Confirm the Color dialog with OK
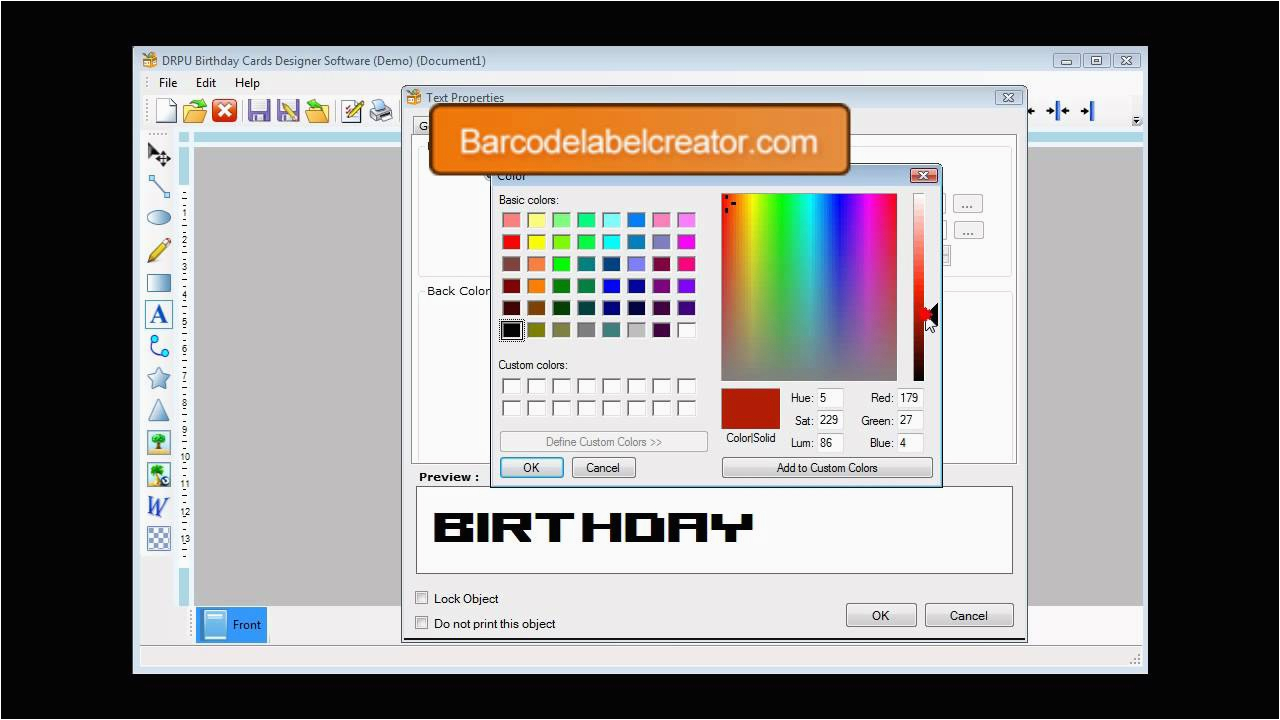Viewport: 1280px width, 720px height. [x=531, y=467]
